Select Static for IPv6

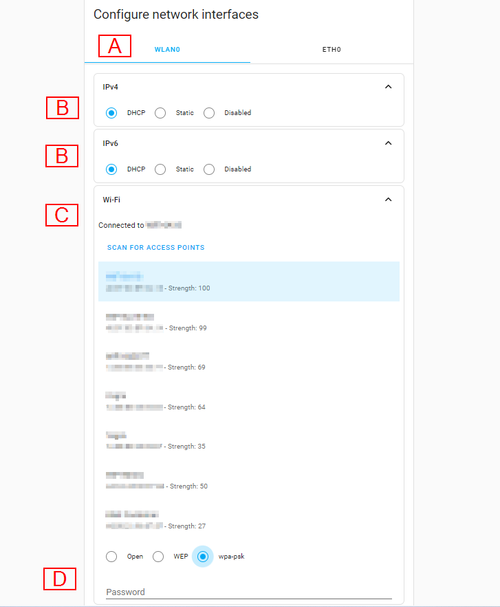160,170
